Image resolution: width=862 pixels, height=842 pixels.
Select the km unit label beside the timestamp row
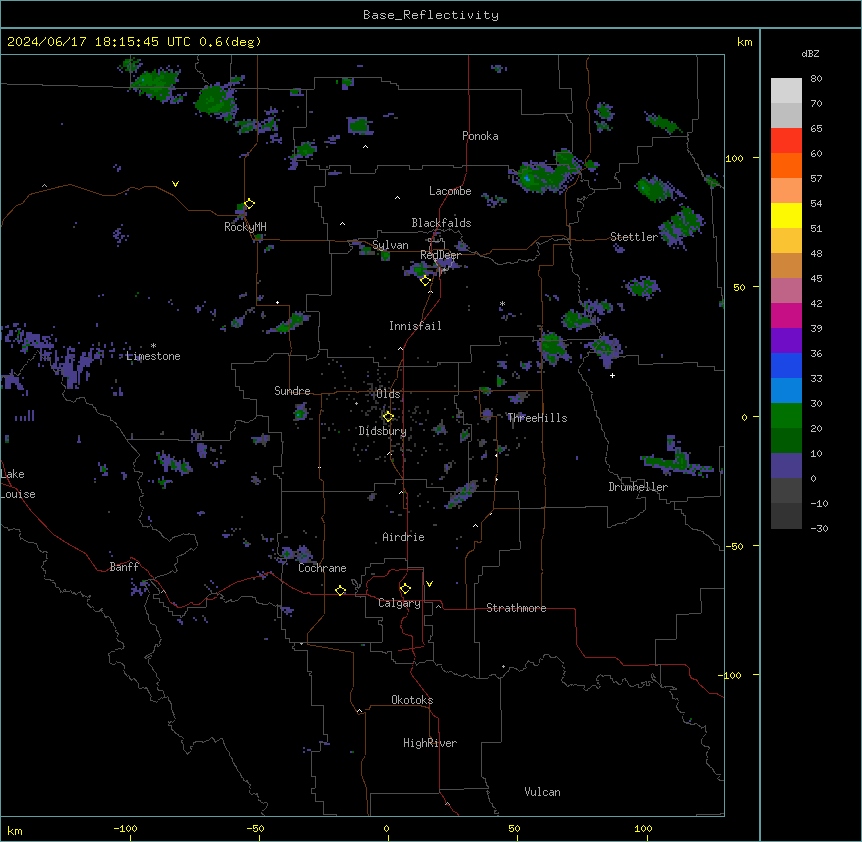(x=745, y=42)
